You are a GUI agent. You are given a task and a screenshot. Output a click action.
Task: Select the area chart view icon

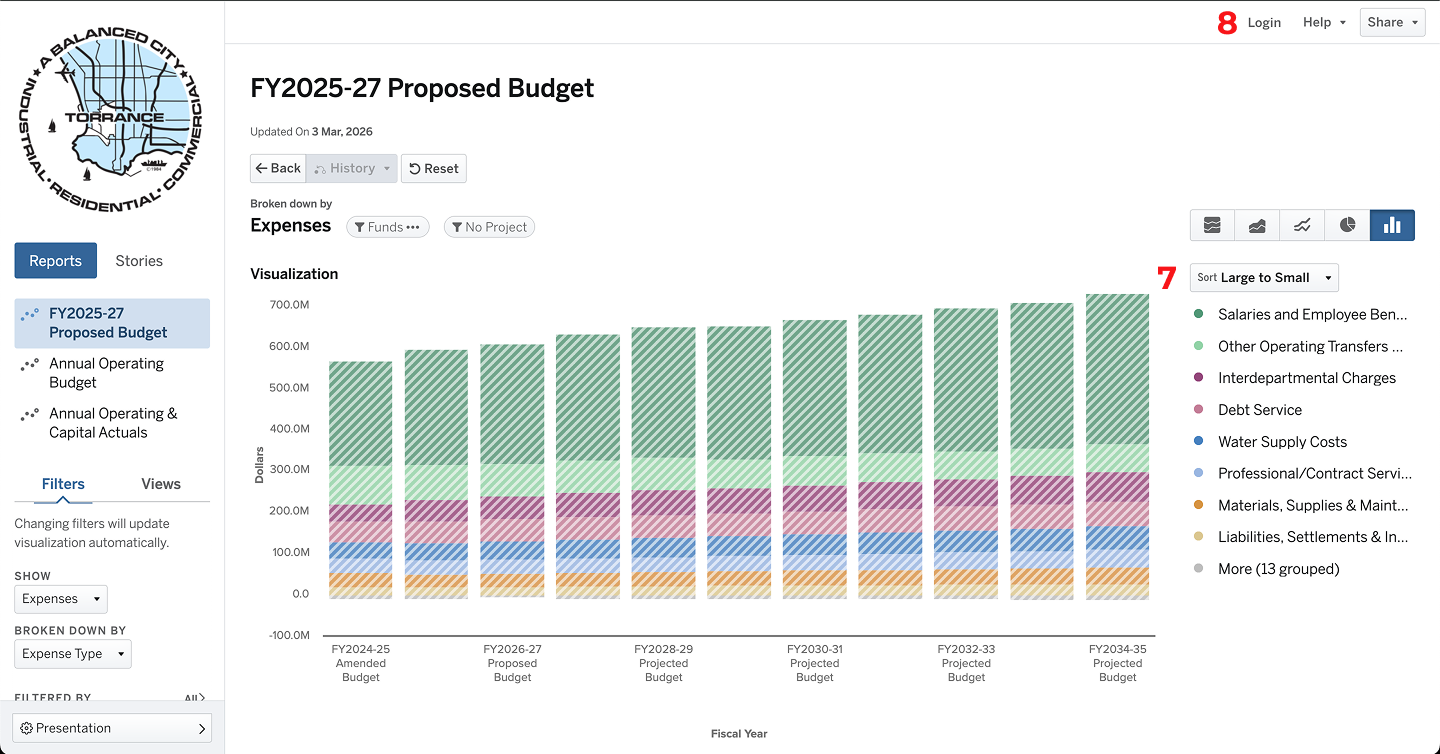click(1257, 225)
